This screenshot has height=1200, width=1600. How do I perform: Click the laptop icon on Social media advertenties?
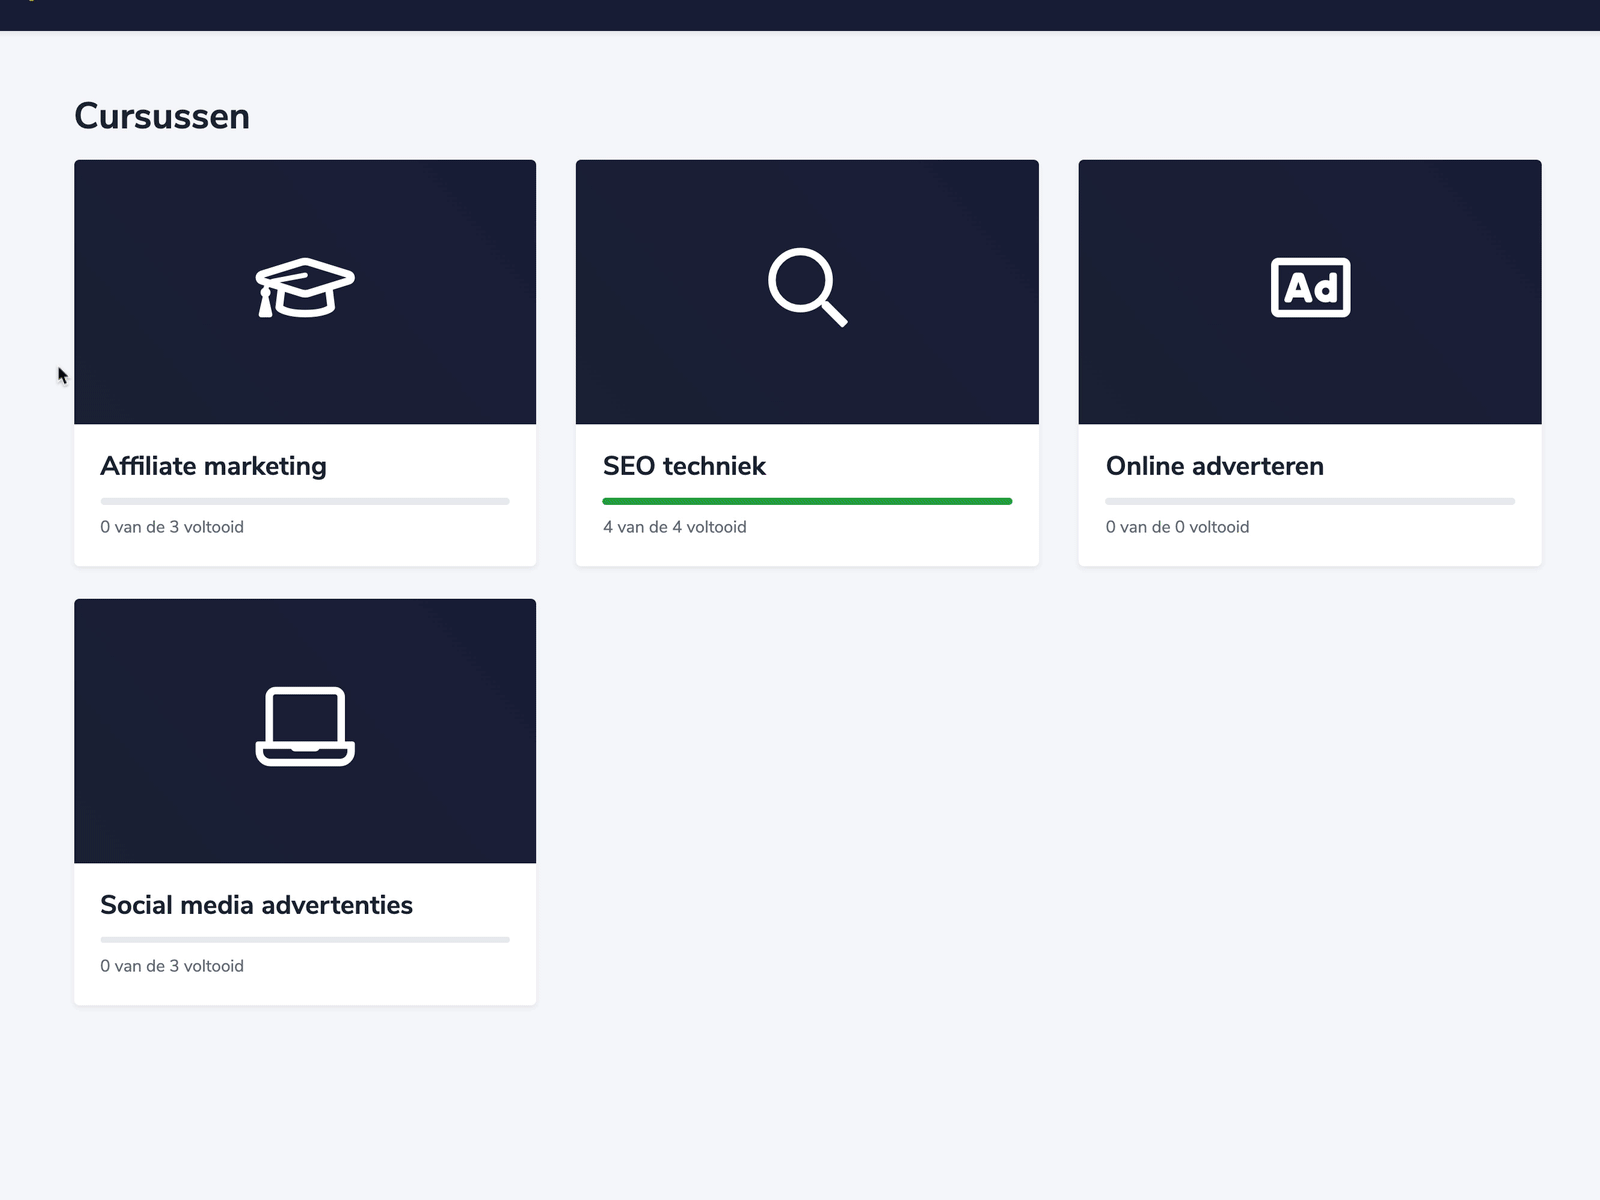(x=305, y=727)
